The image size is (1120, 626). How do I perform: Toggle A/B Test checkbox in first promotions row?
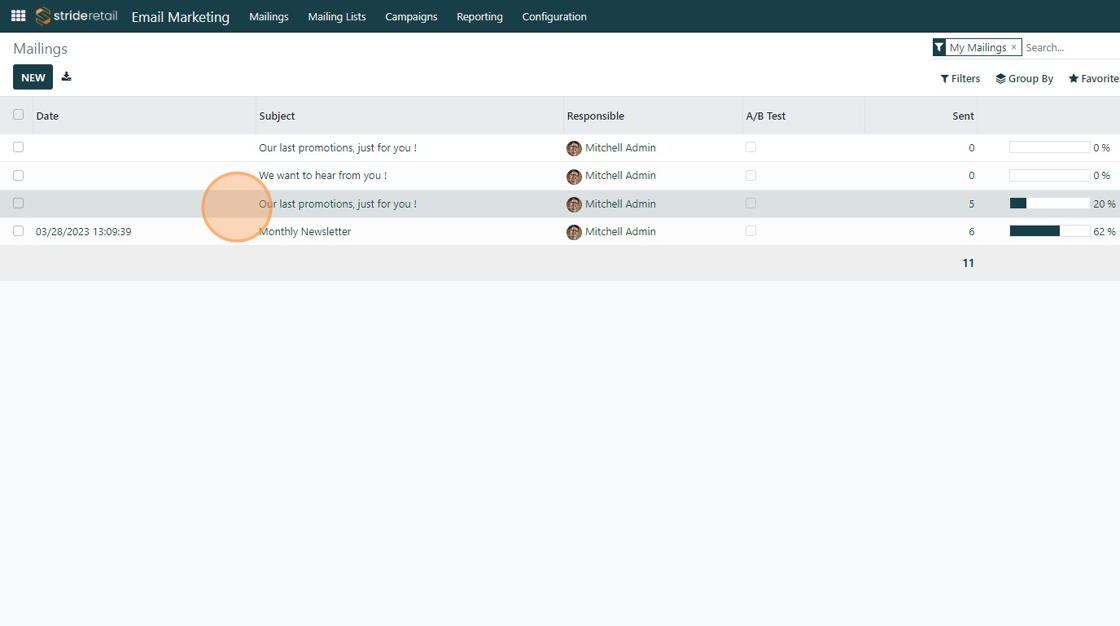751,146
